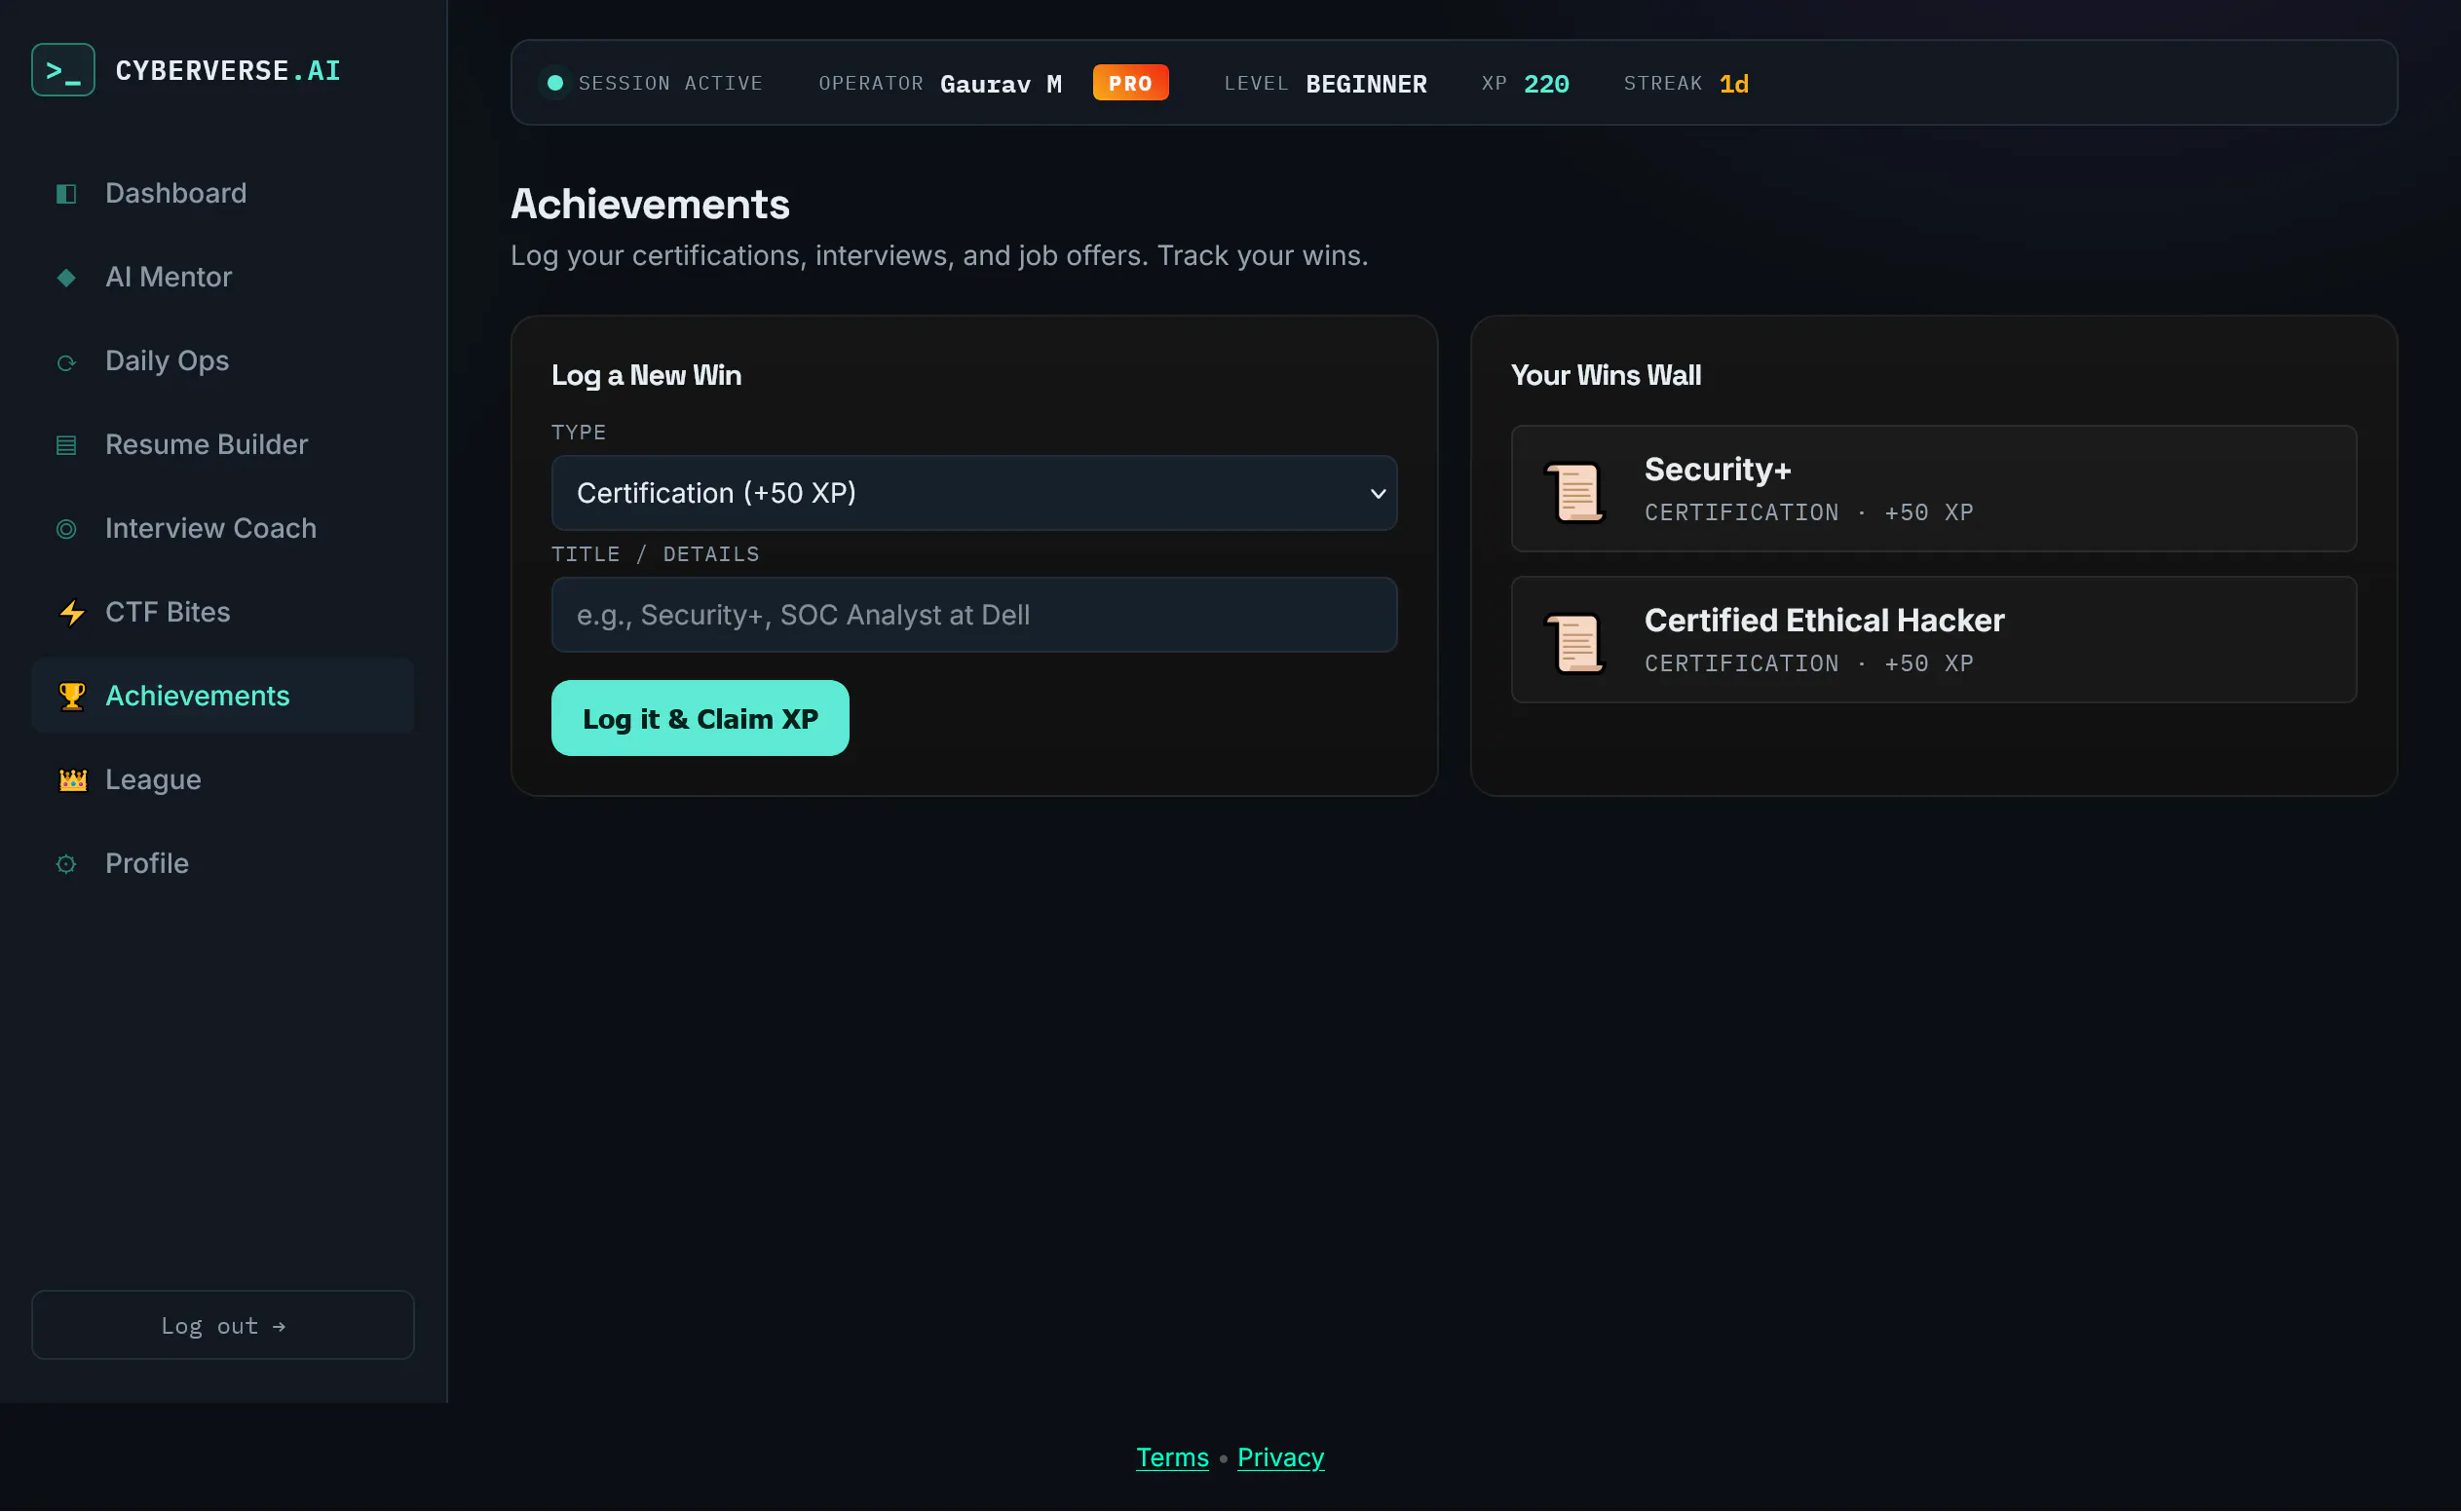This screenshot has width=2461, height=1512.
Task: Click the Security+ win title
Action: click(x=1718, y=469)
